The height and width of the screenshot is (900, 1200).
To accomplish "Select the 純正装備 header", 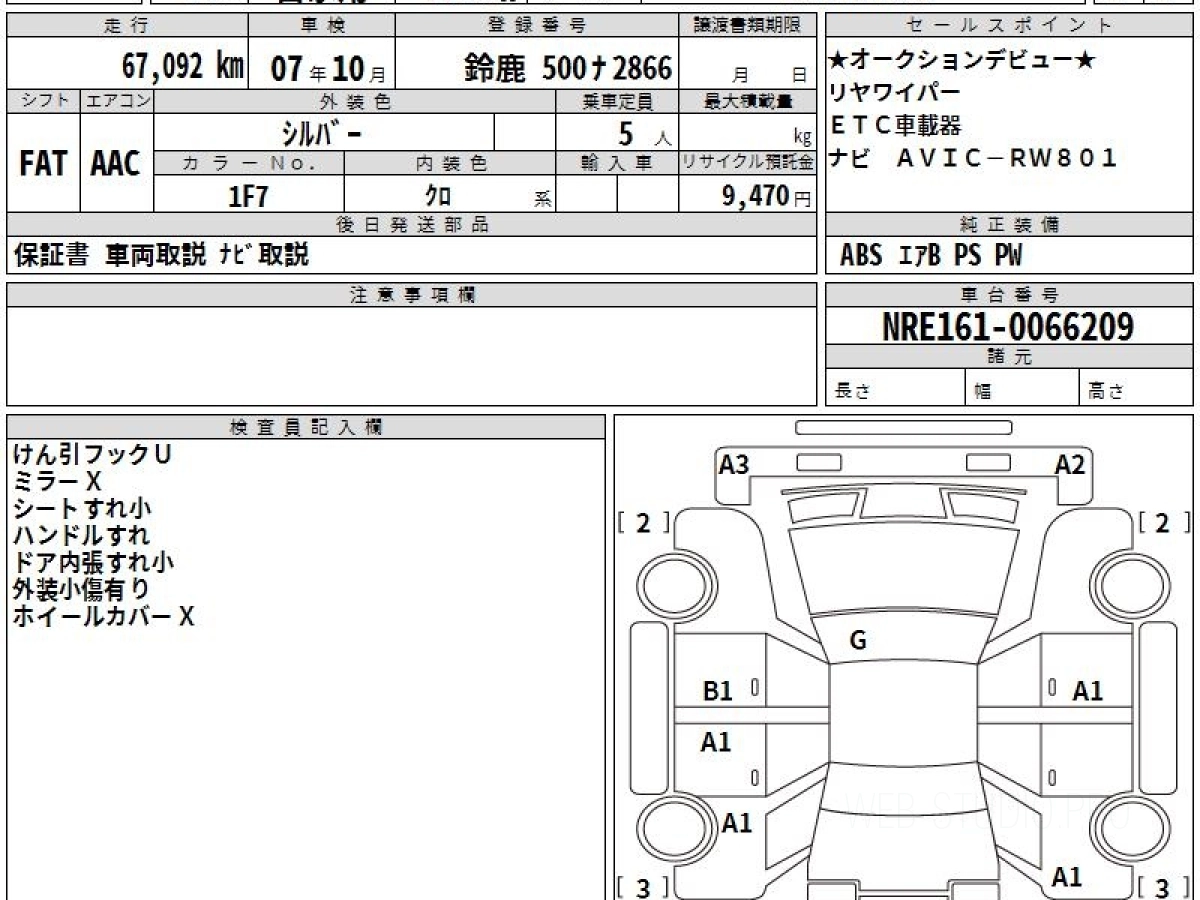I will [x=1009, y=225].
